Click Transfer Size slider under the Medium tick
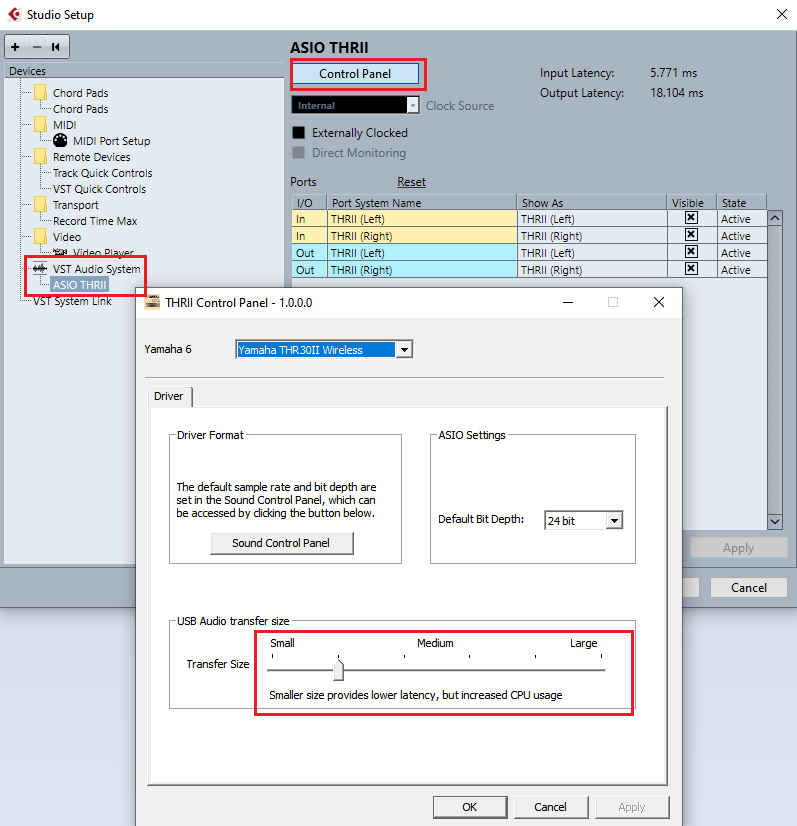 pyautogui.click(x=437, y=670)
